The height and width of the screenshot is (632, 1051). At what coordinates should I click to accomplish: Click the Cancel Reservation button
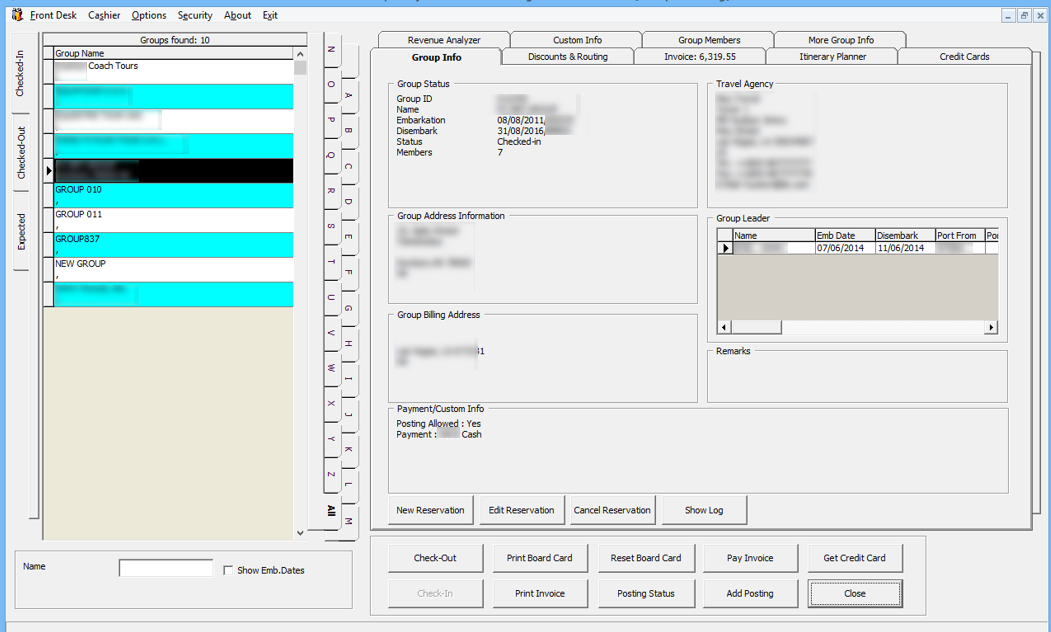click(x=612, y=510)
